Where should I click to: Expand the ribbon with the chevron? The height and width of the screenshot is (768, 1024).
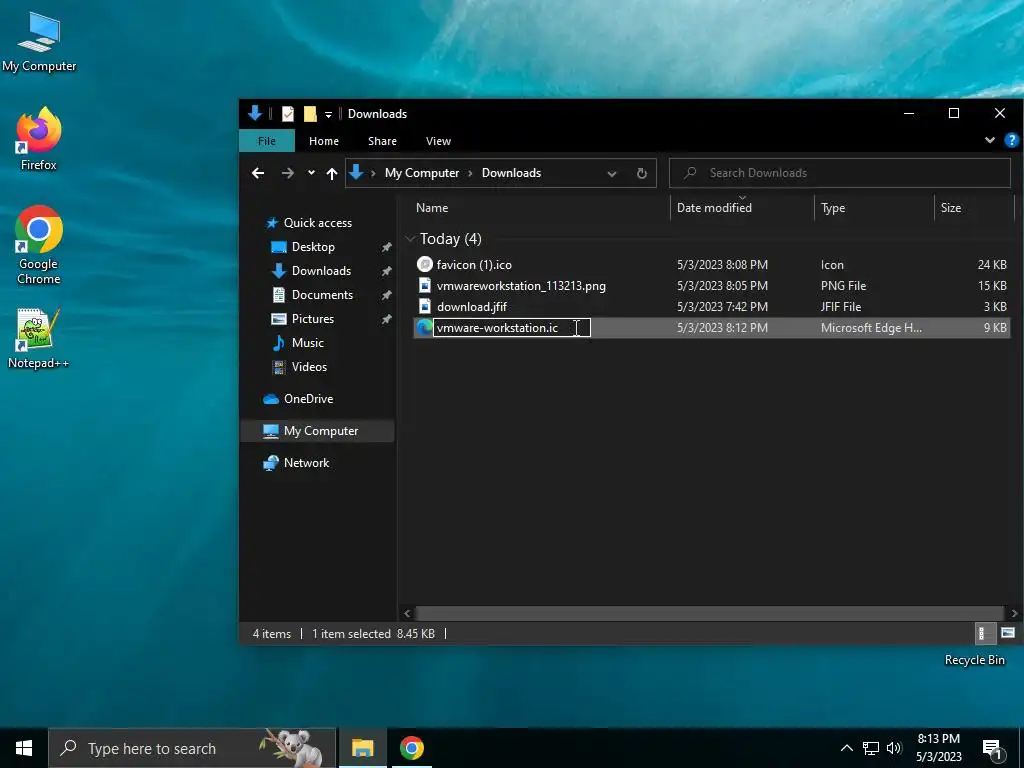989,140
